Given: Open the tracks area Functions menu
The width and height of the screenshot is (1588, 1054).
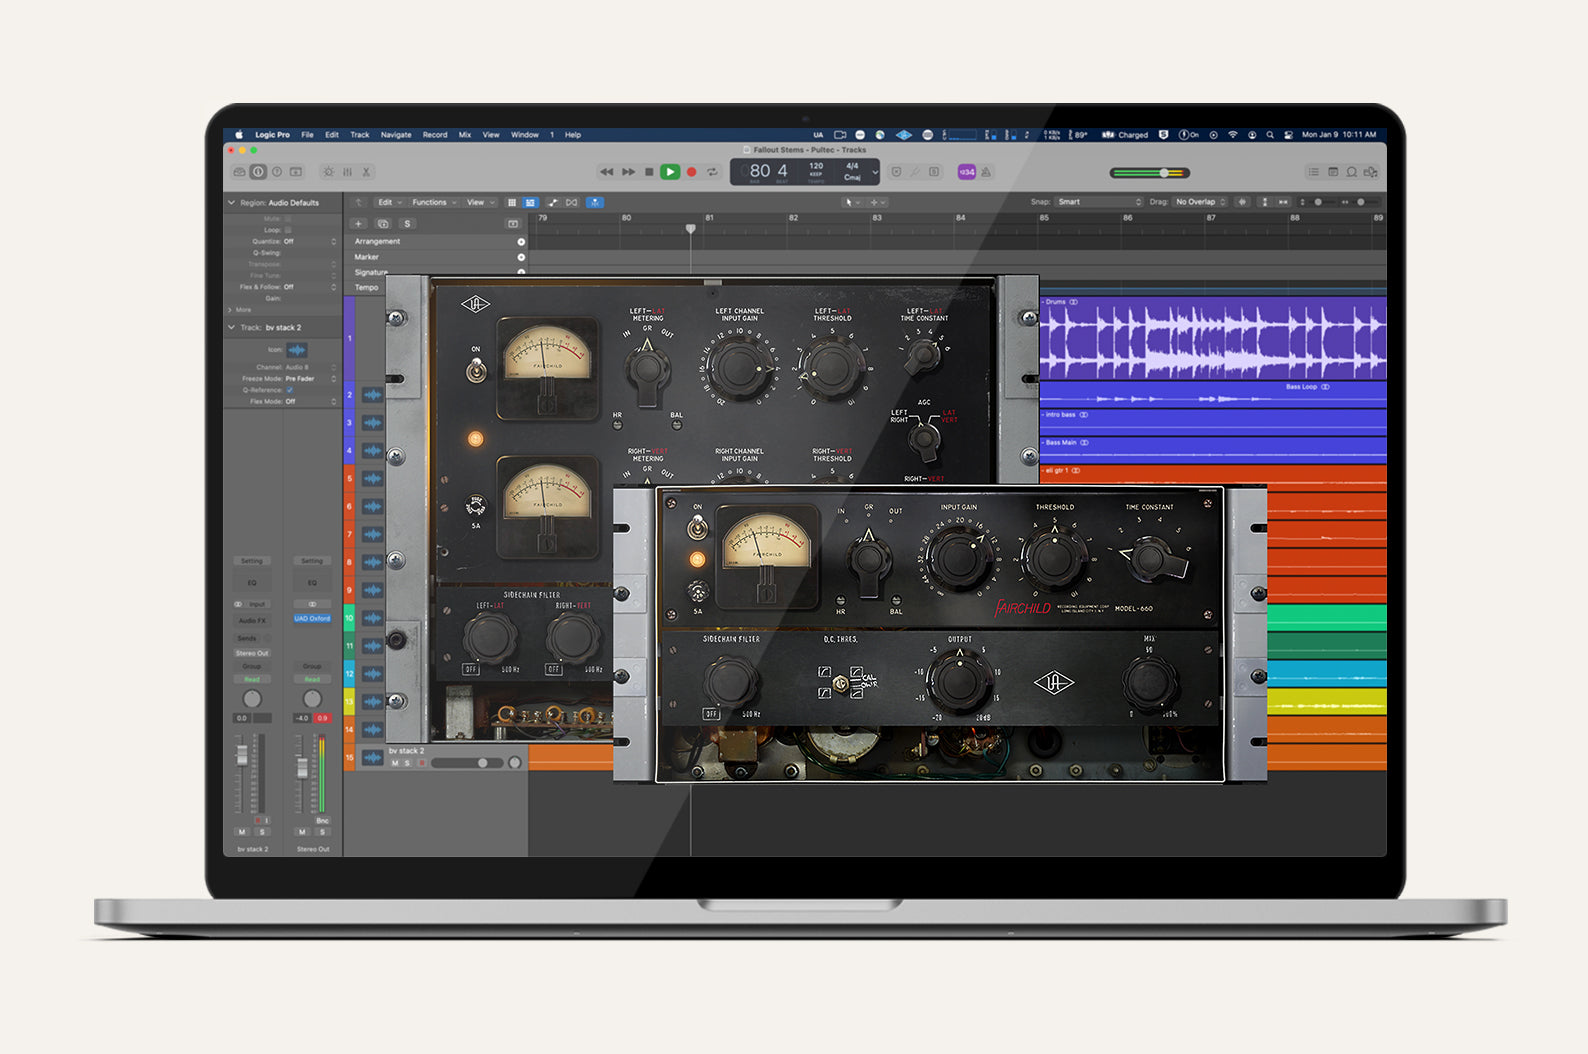Looking at the screenshot, I should (433, 202).
